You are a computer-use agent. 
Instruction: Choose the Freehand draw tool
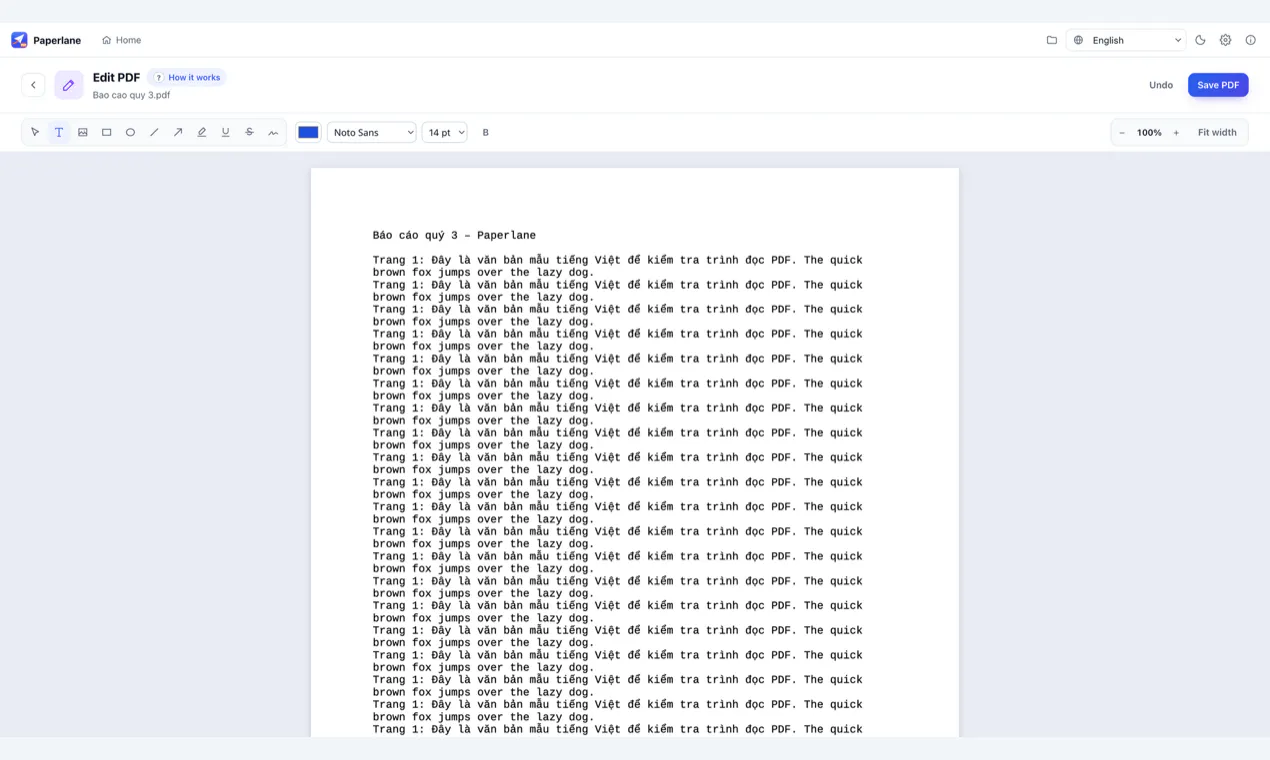pyautogui.click(x=273, y=132)
